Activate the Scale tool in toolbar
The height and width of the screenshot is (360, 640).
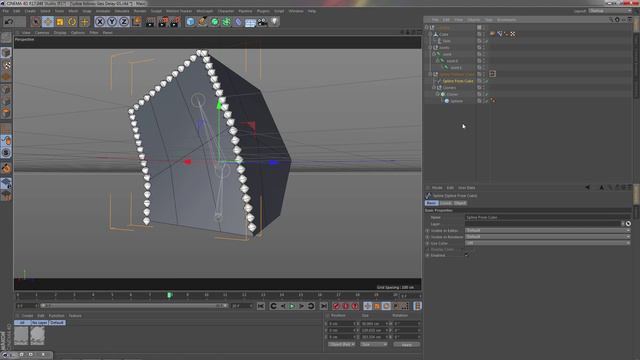pyautogui.click(x=60, y=22)
